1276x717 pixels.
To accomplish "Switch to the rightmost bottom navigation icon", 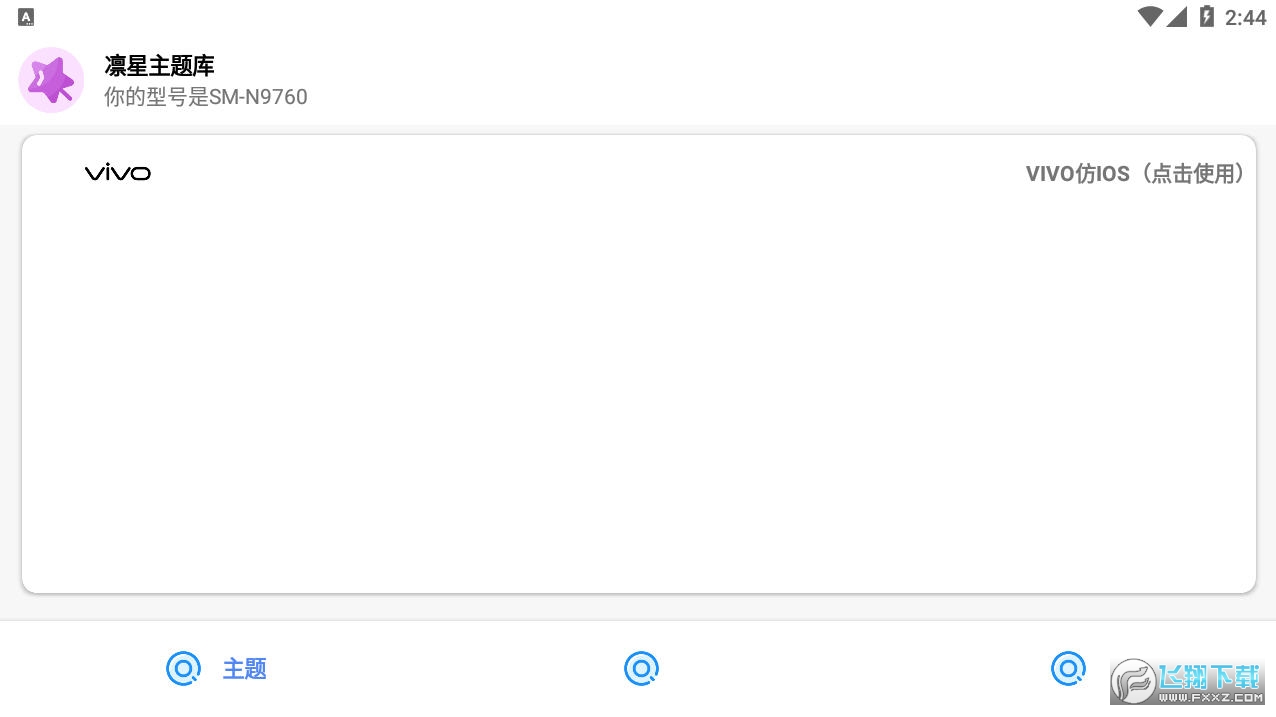I will [x=1068, y=668].
